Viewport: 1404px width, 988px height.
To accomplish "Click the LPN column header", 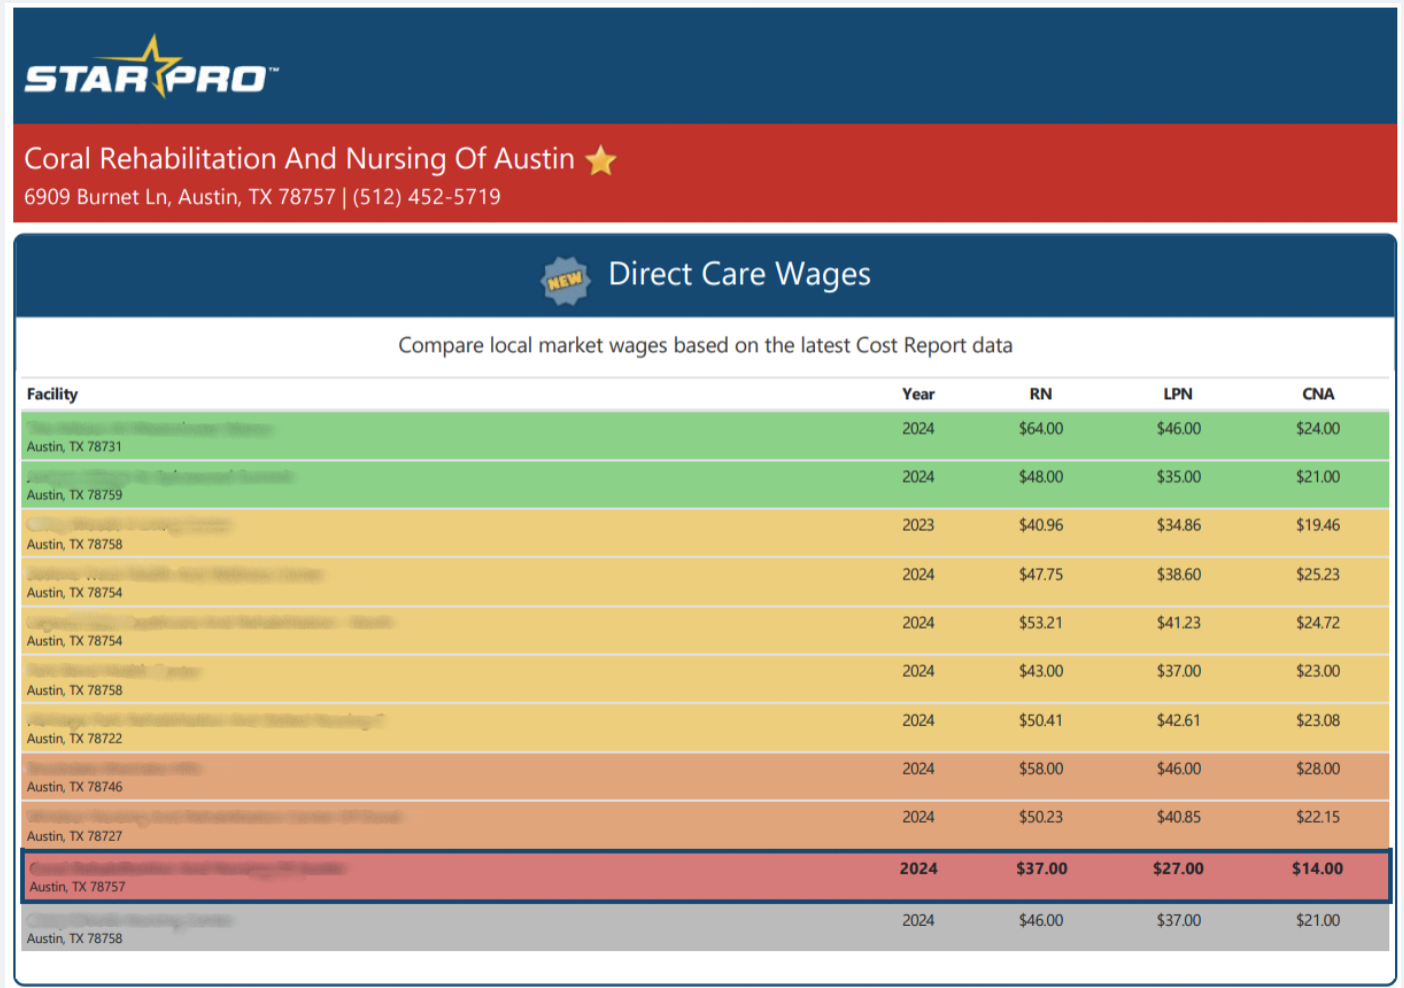I will tap(1178, 394).
